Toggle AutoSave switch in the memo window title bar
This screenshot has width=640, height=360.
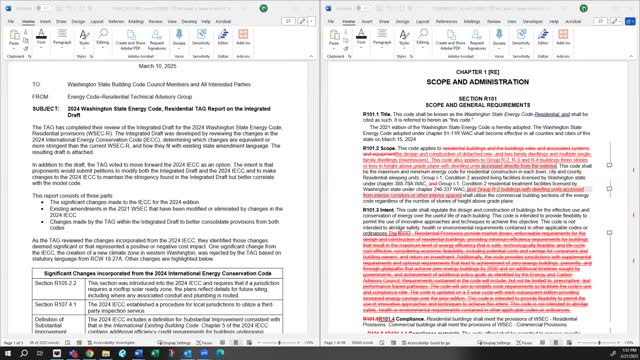click(x=42, y=8)
